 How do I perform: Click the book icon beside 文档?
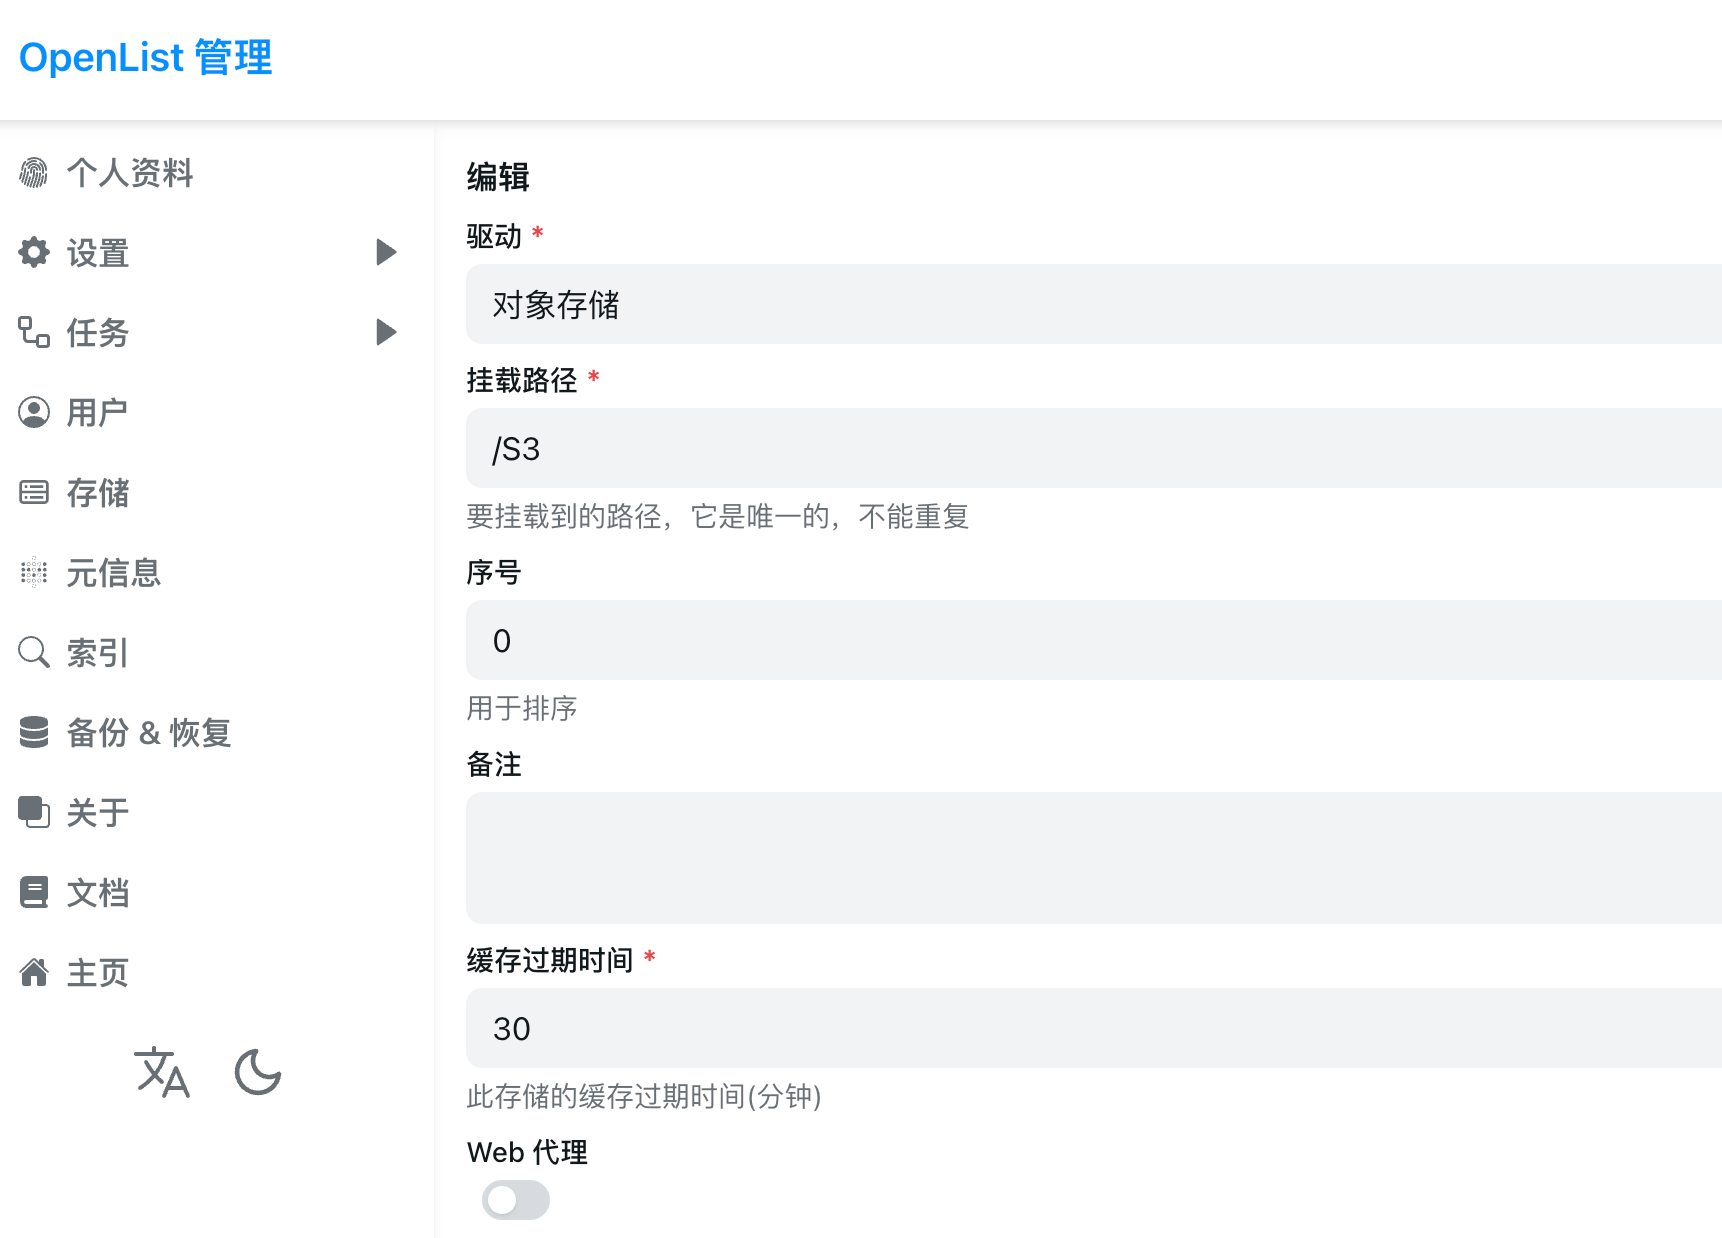tap(34, 893)
